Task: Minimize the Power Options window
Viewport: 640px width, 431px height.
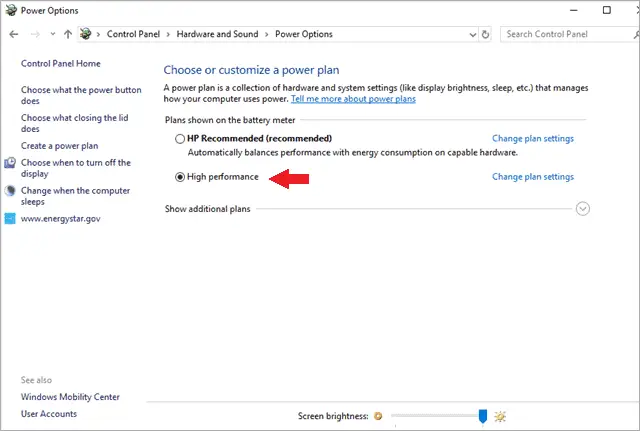Action: pos(574,10)
